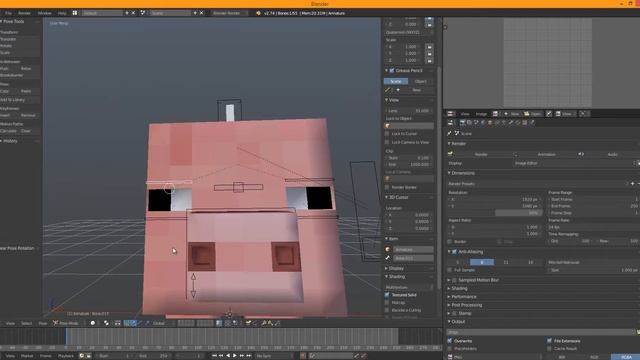Screen dimensions: 640x360
Task: Open the World properties tab icon
Action: (483, 122)
